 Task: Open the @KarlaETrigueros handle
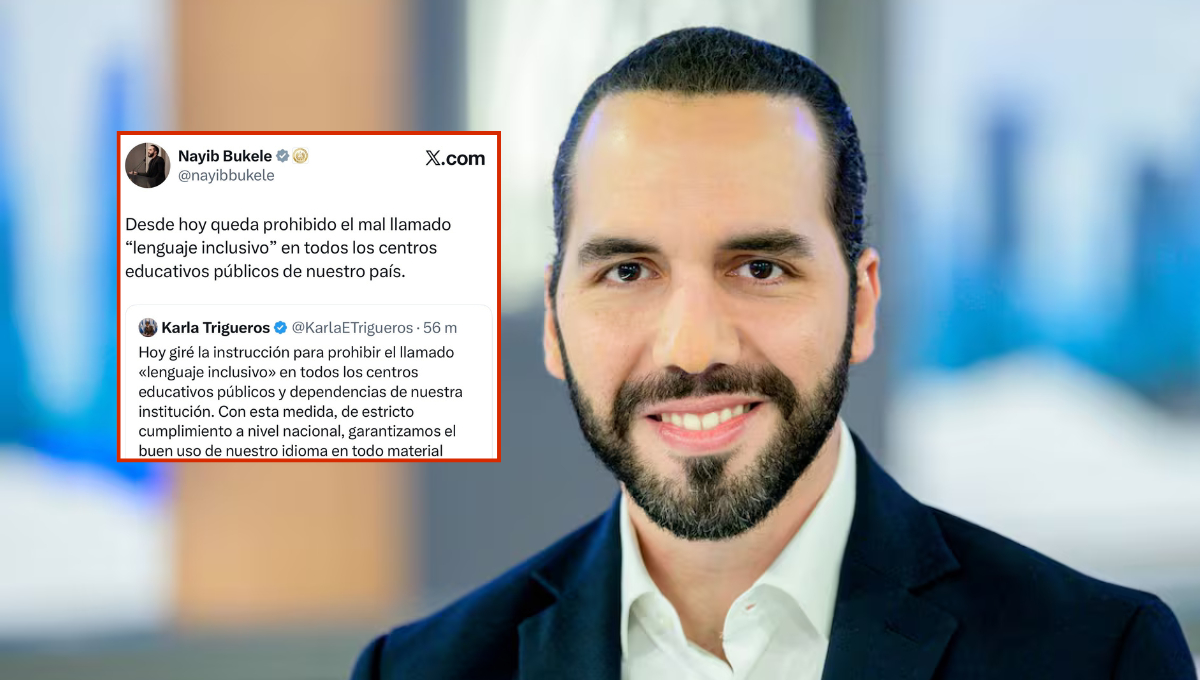(352, 328)
